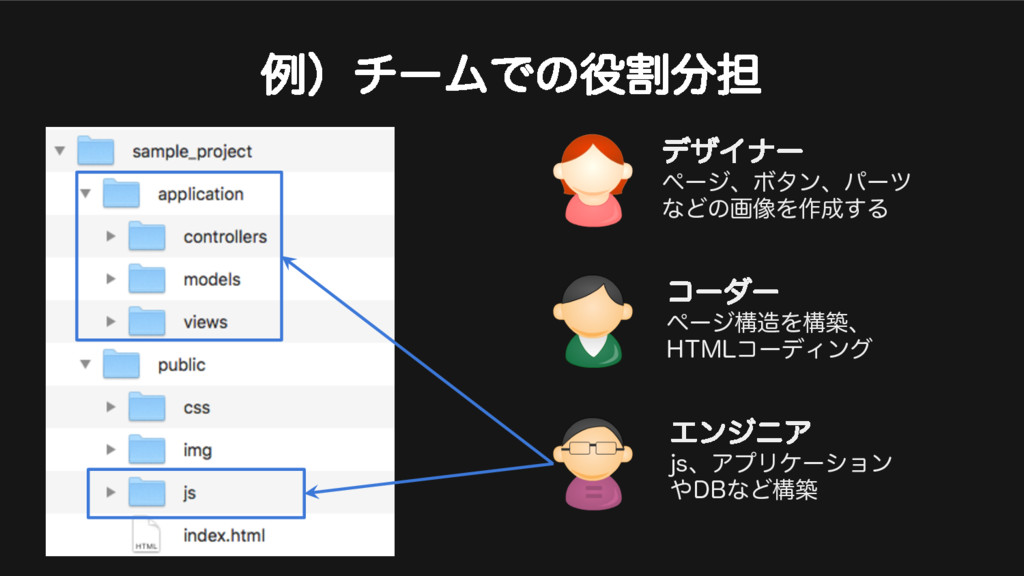Click the text などの画像を作成する
Screen dimensions: 1024x576
tap(775, 208)
